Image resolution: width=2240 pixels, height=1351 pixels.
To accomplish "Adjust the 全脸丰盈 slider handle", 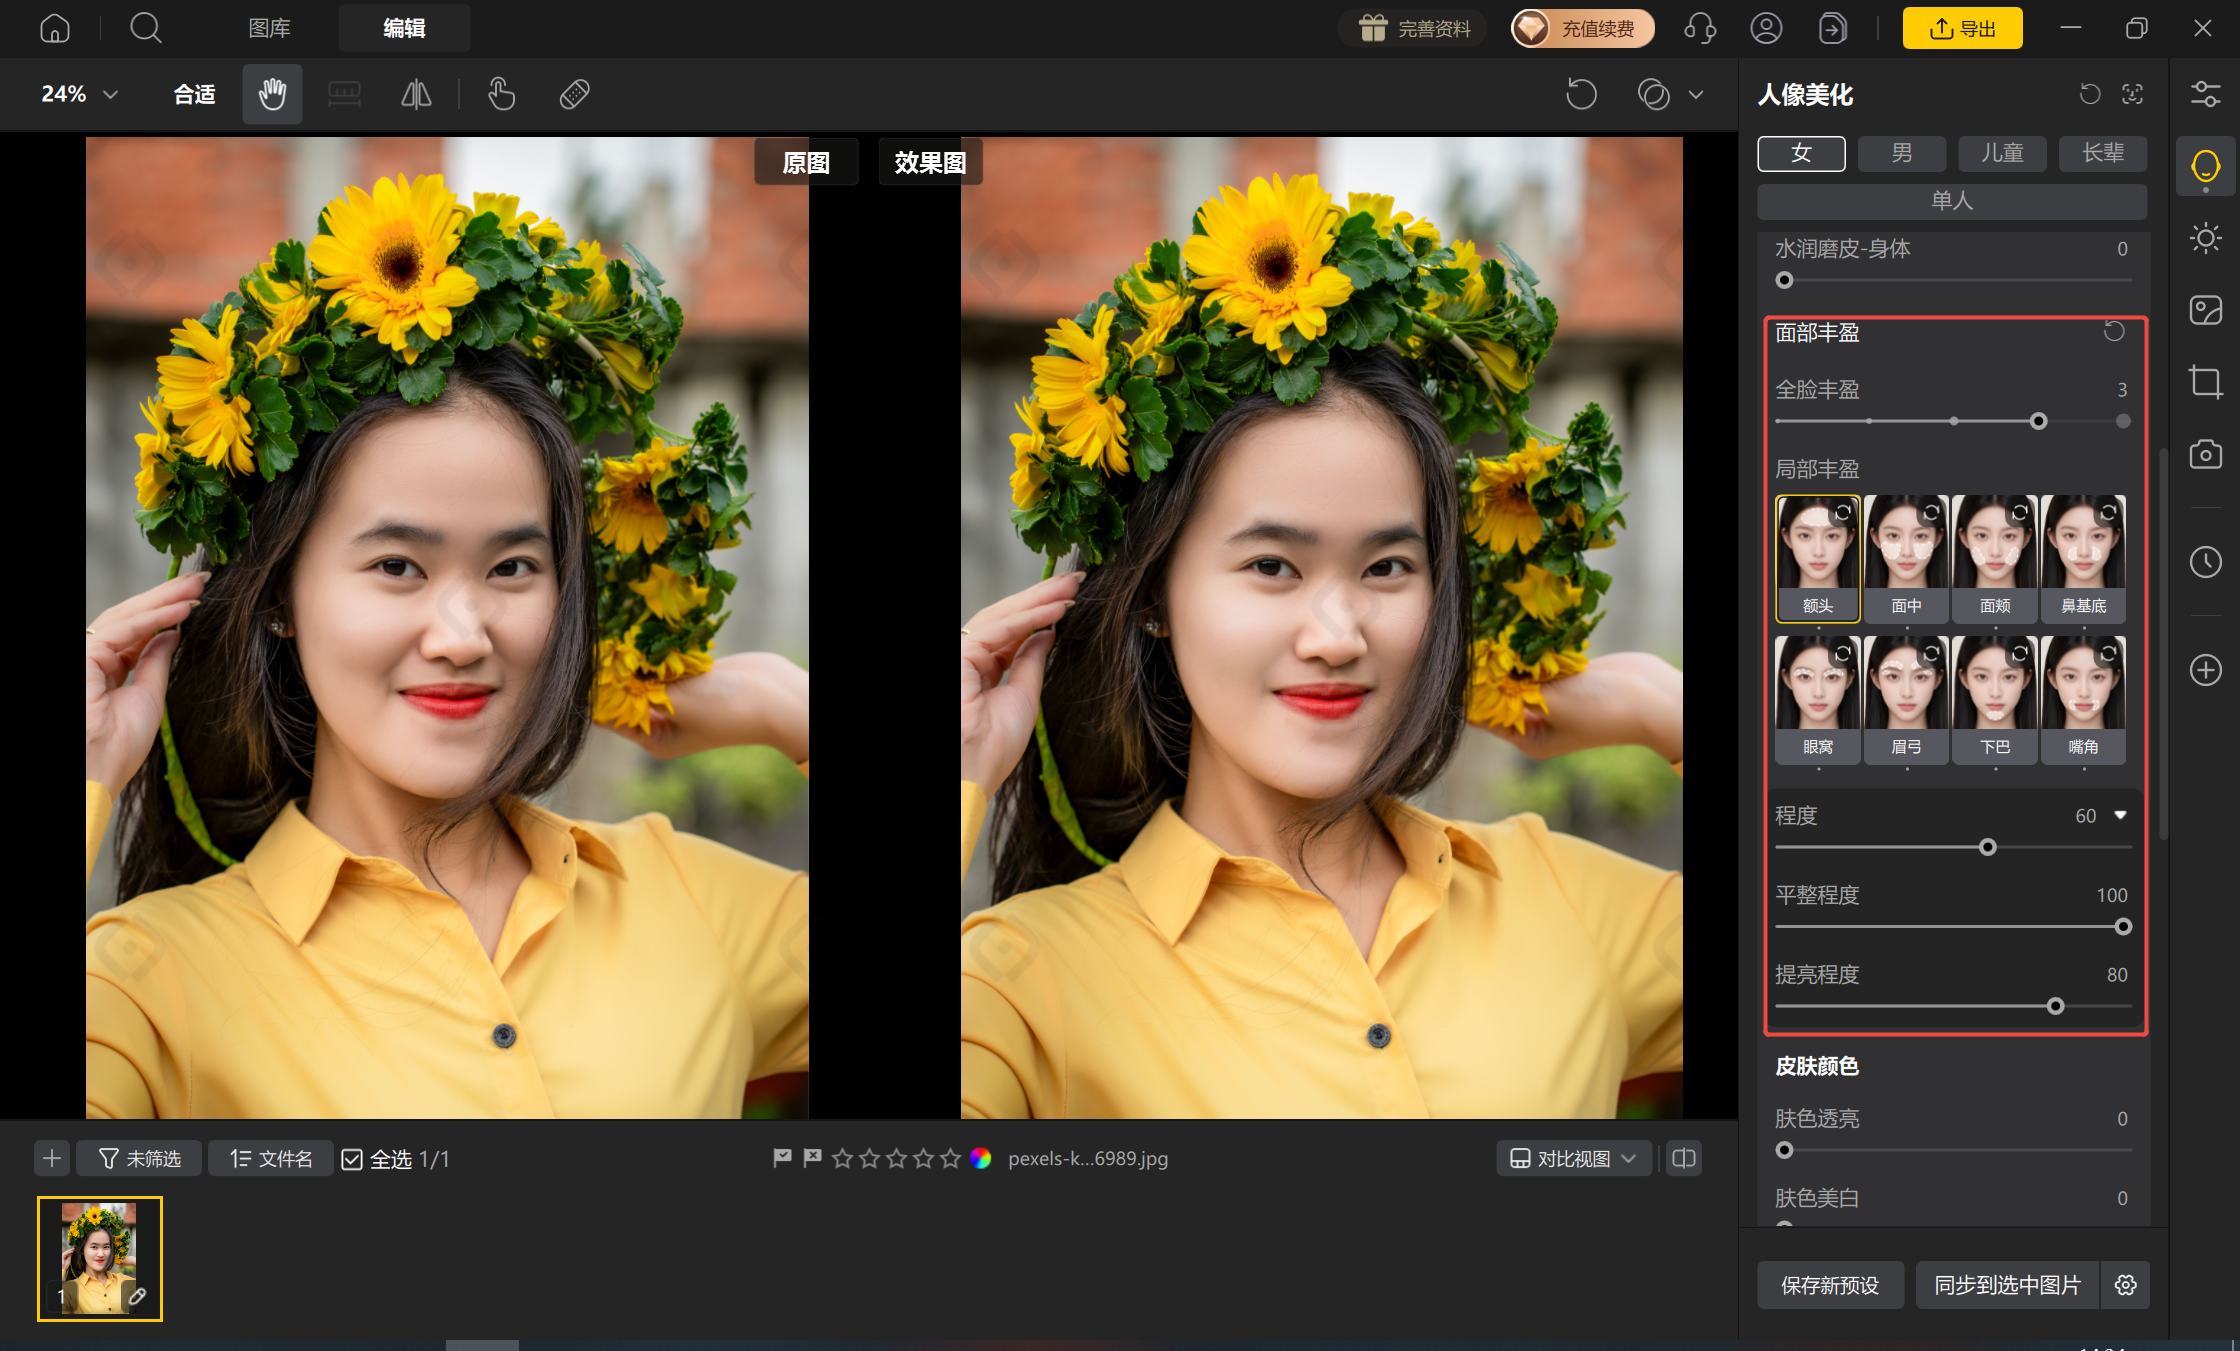I will pyautogui.click(x=2038, y=421).
